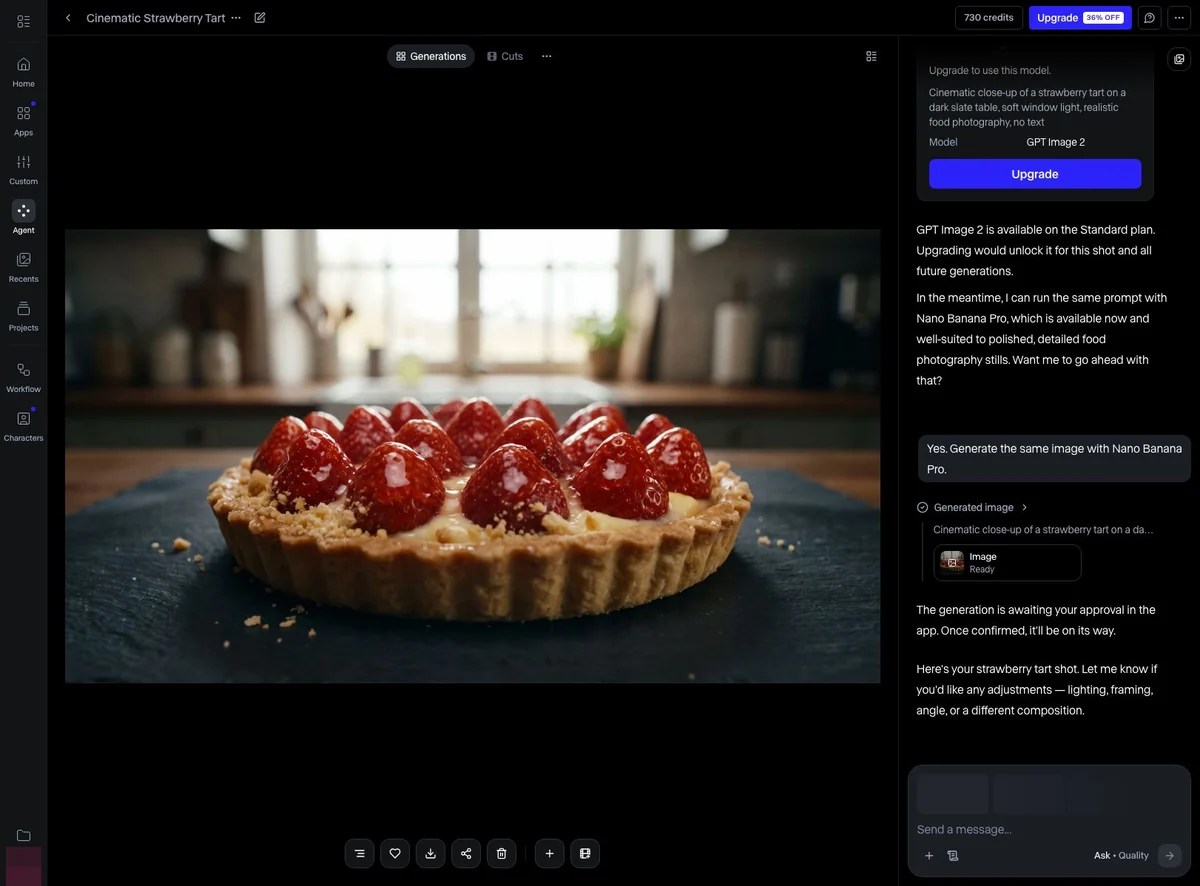Expand the Generated image details chevron
Viewport: 1200px width, 886px height.
[x=1025, y=507]
